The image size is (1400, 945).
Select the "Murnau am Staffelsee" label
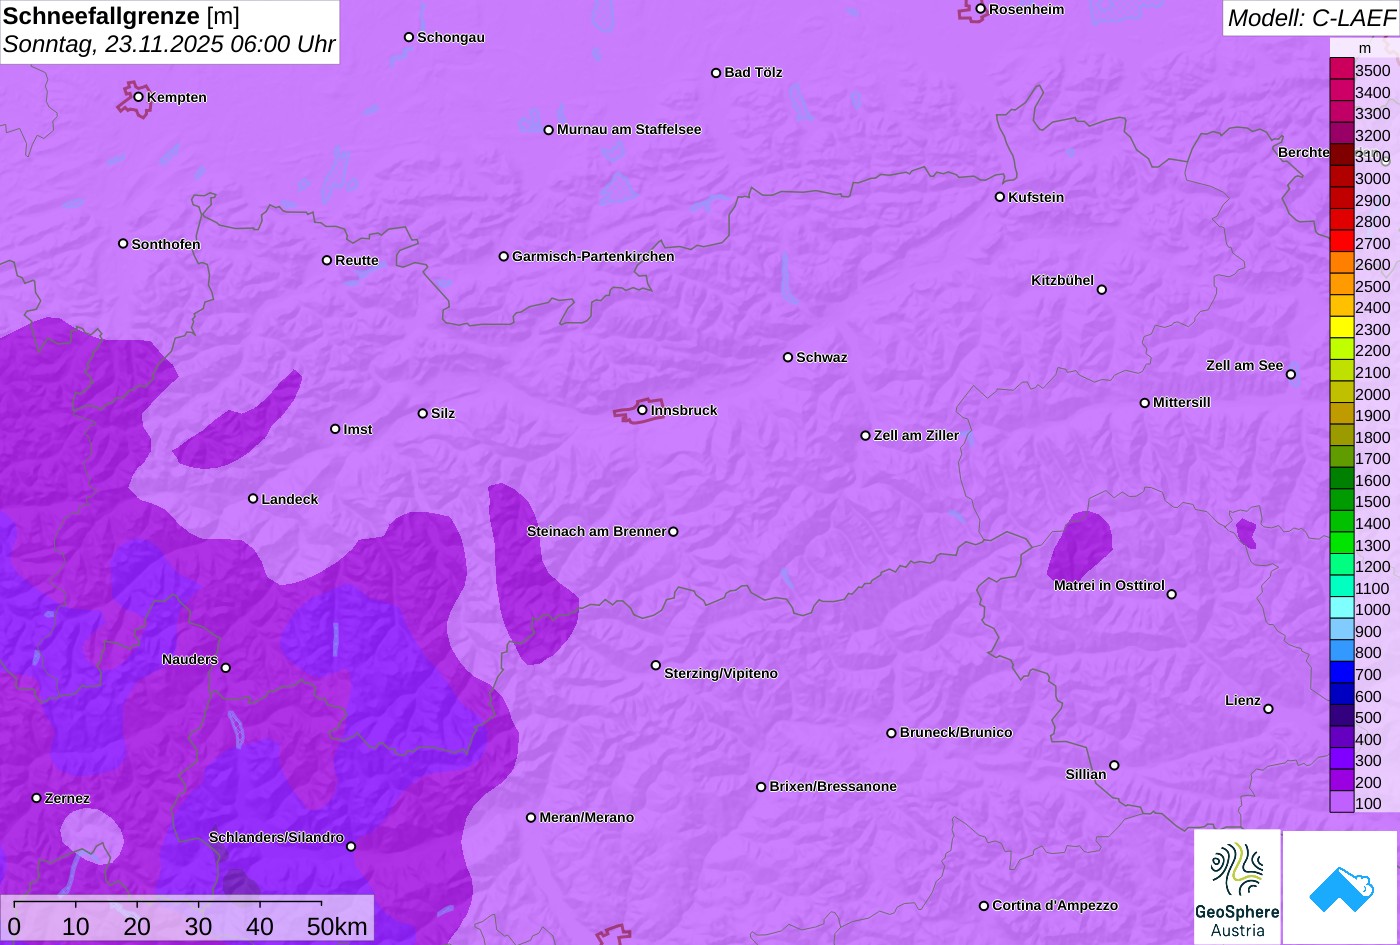629,130
